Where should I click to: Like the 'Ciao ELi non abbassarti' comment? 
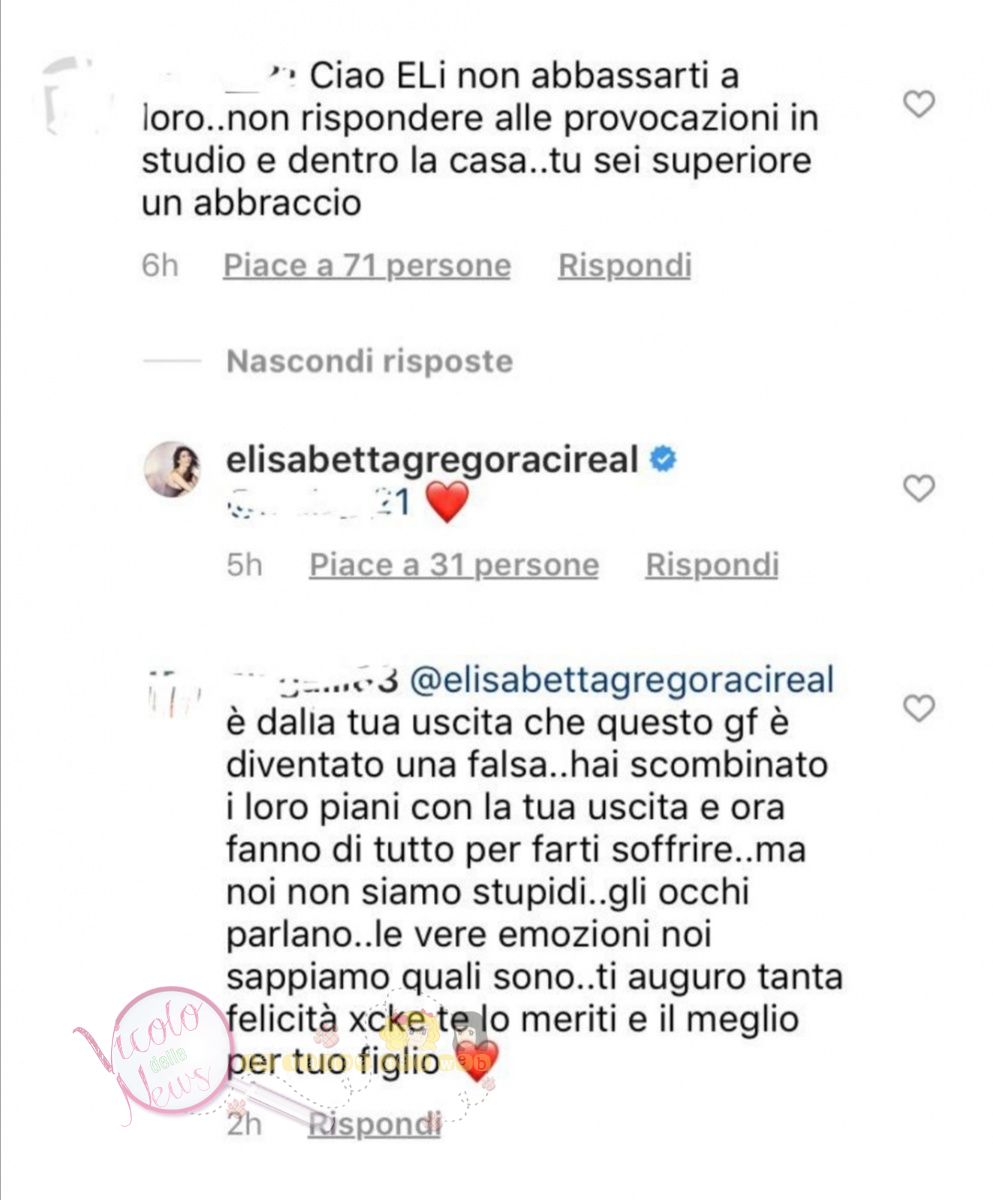tap(918, 104)
